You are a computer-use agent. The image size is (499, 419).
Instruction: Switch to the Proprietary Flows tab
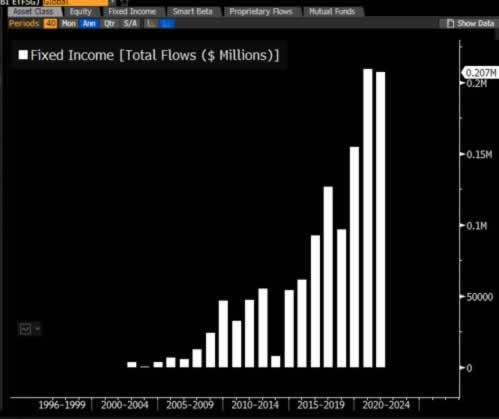[x=261, y=12]
